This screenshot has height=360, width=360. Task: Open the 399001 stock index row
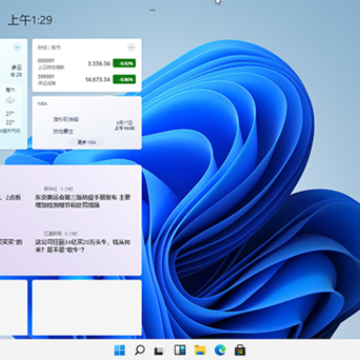point(87,79)
